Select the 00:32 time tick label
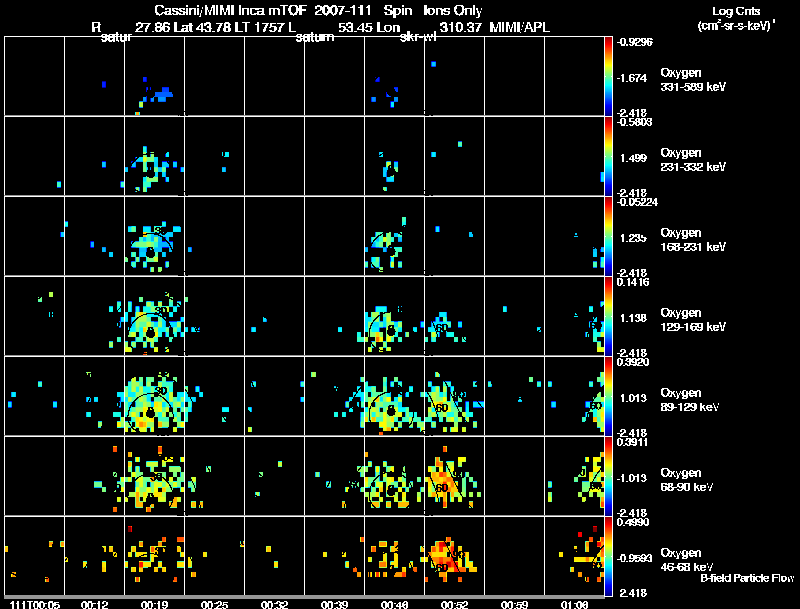 (274, 605)
